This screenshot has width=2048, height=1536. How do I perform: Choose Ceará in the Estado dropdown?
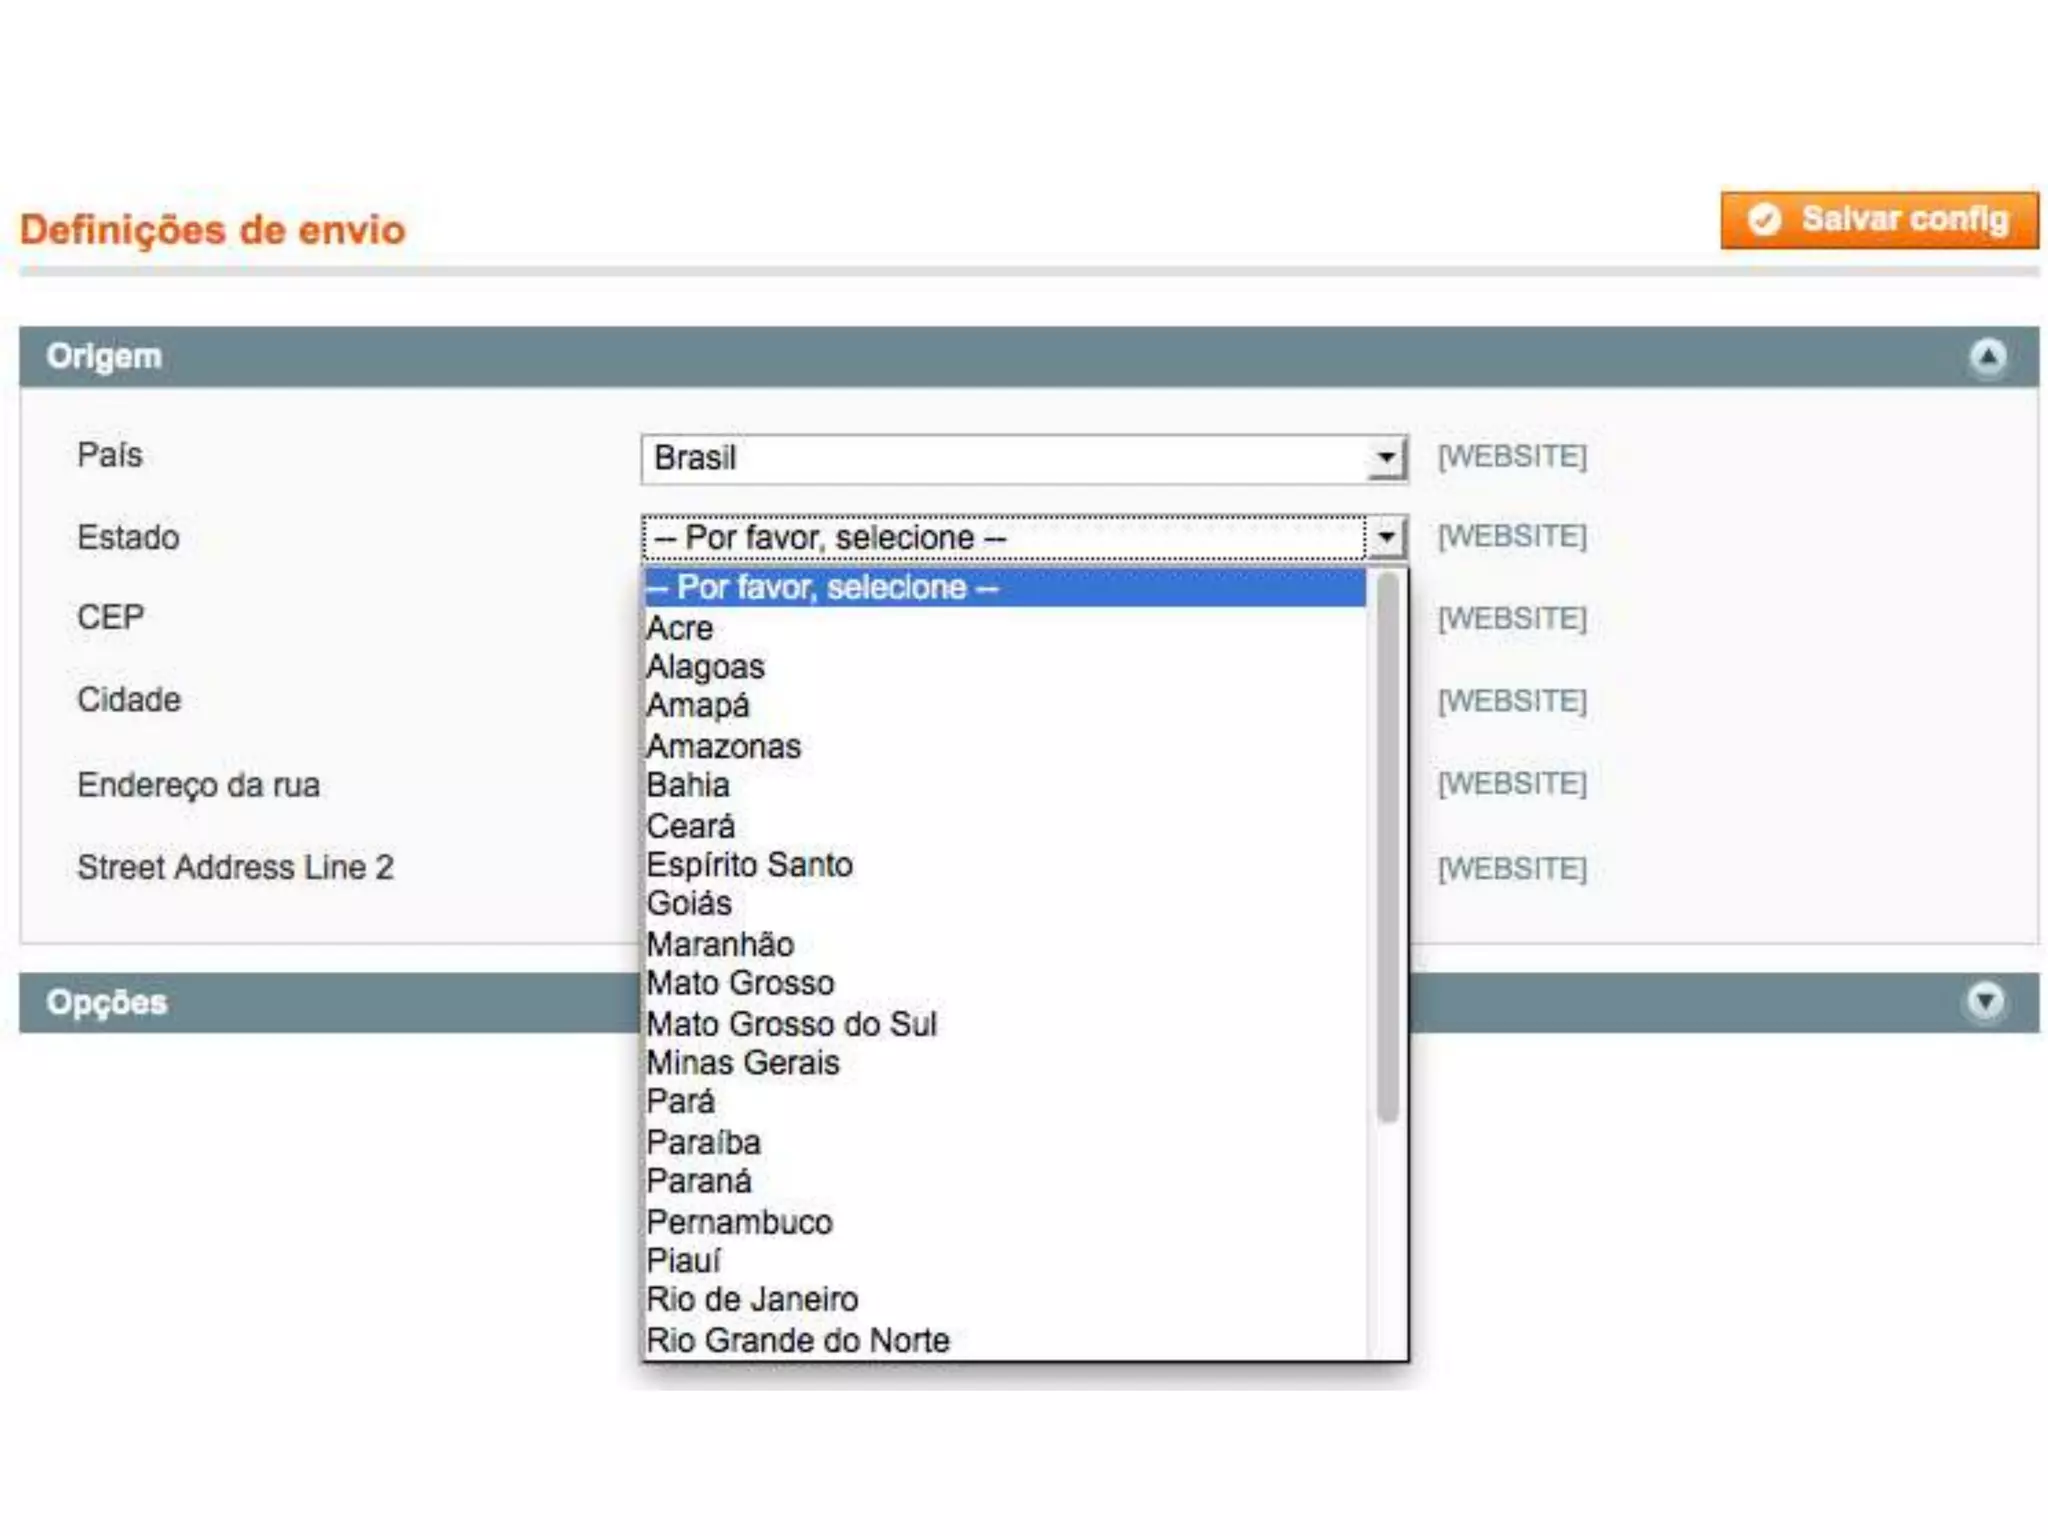click(690, 826)
